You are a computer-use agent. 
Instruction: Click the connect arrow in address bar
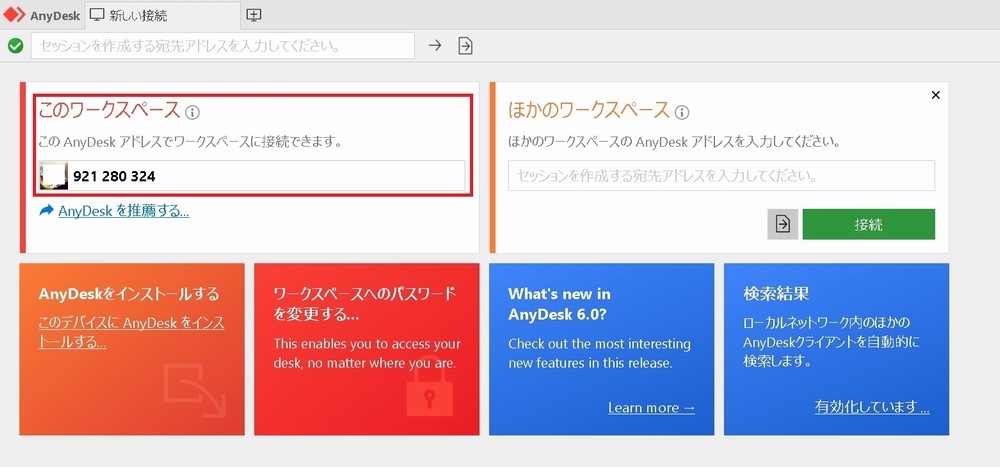point(434,46)
